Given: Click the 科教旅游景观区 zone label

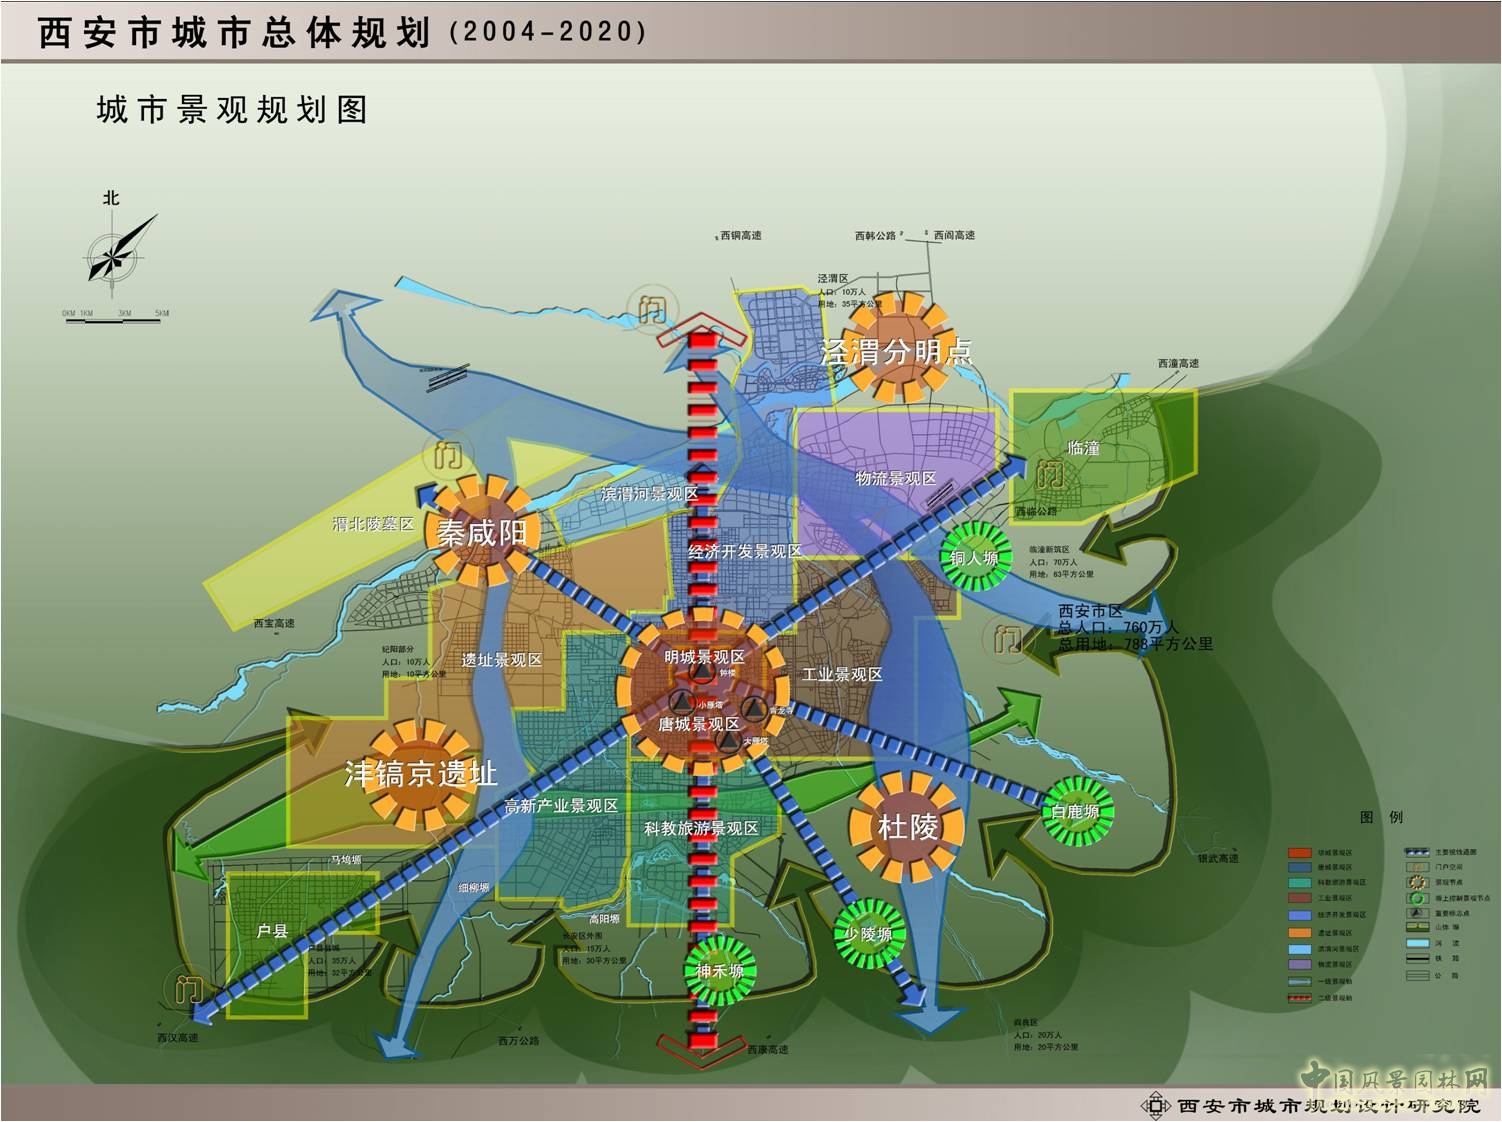Looking at the screenshot, I should tap(701, 828).
